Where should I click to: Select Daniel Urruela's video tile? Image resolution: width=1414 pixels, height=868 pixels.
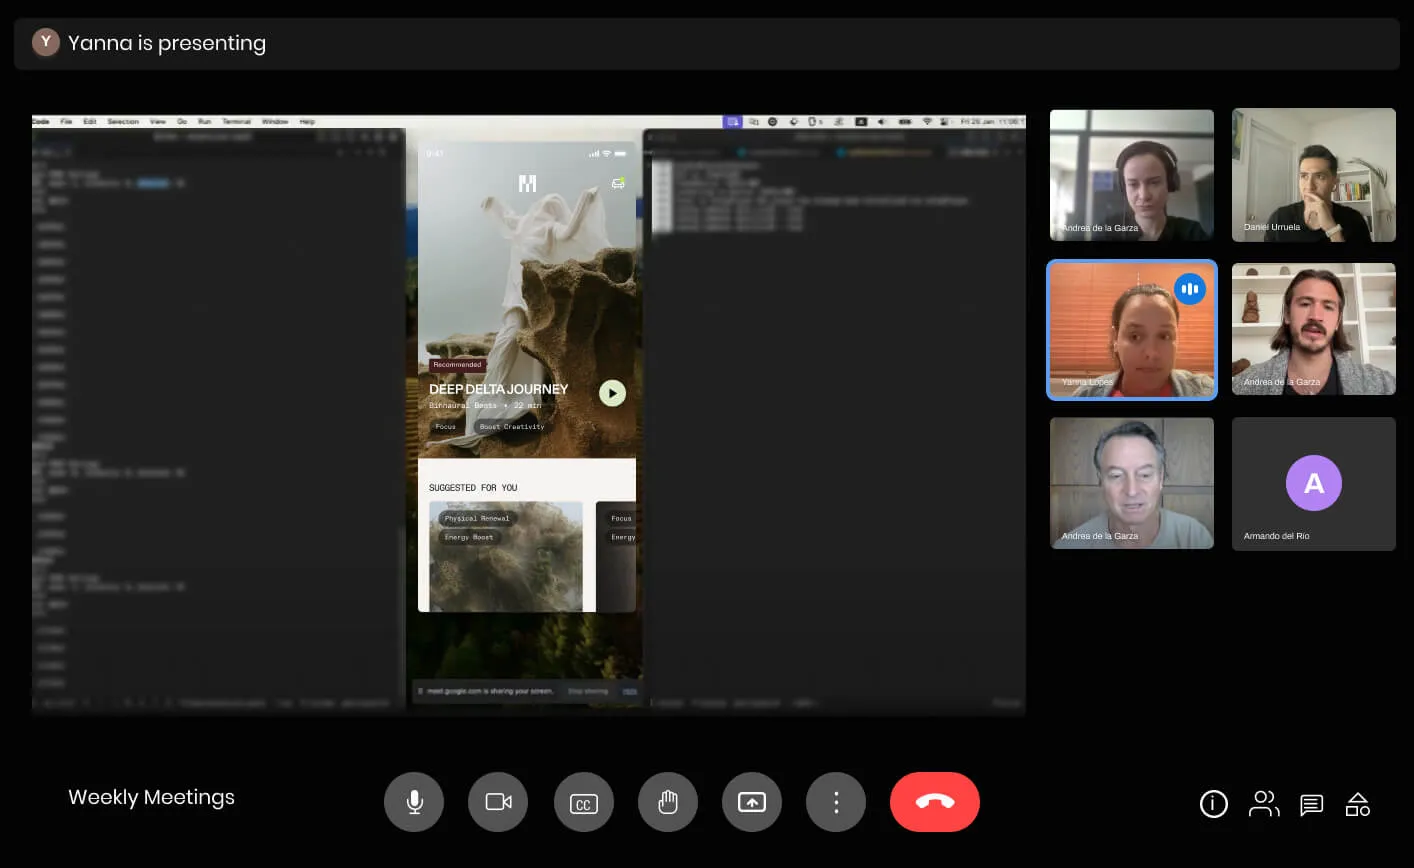coord(1313,175)
